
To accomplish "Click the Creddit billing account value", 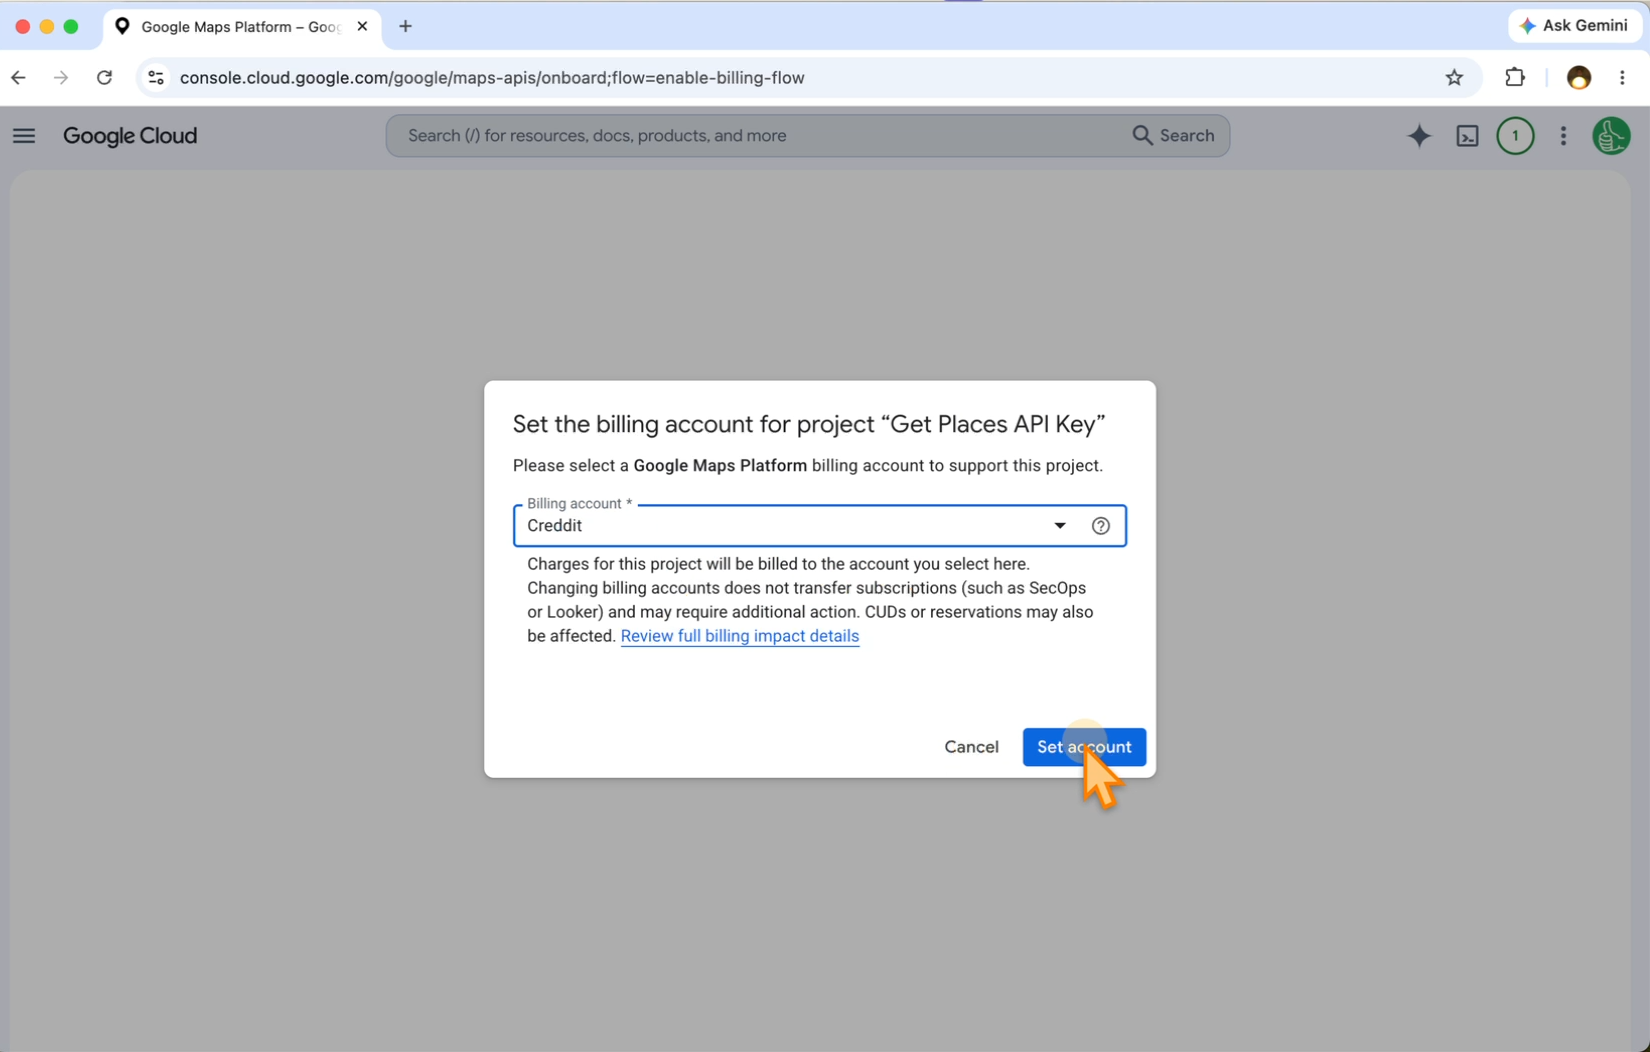I will pos(554,526).
